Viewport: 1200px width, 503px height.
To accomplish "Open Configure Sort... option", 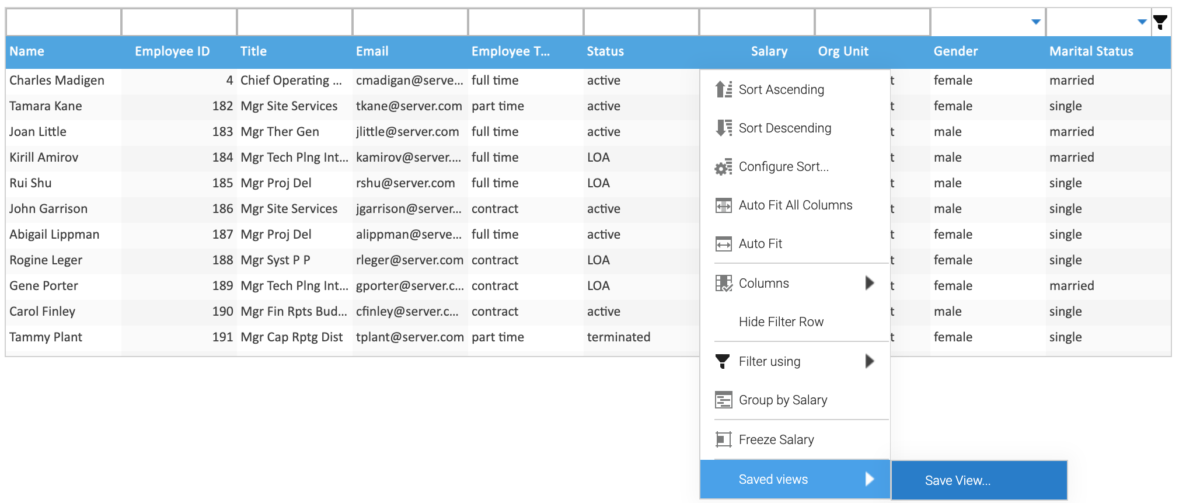I will pos(795,167).
